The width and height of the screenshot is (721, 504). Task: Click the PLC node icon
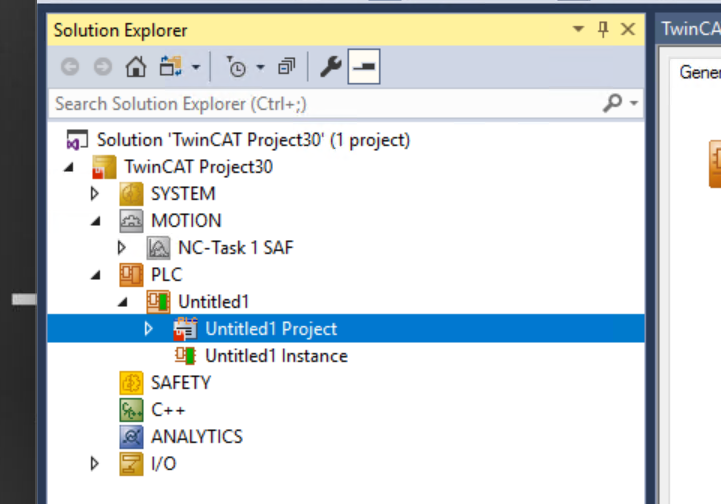[131, 275]
